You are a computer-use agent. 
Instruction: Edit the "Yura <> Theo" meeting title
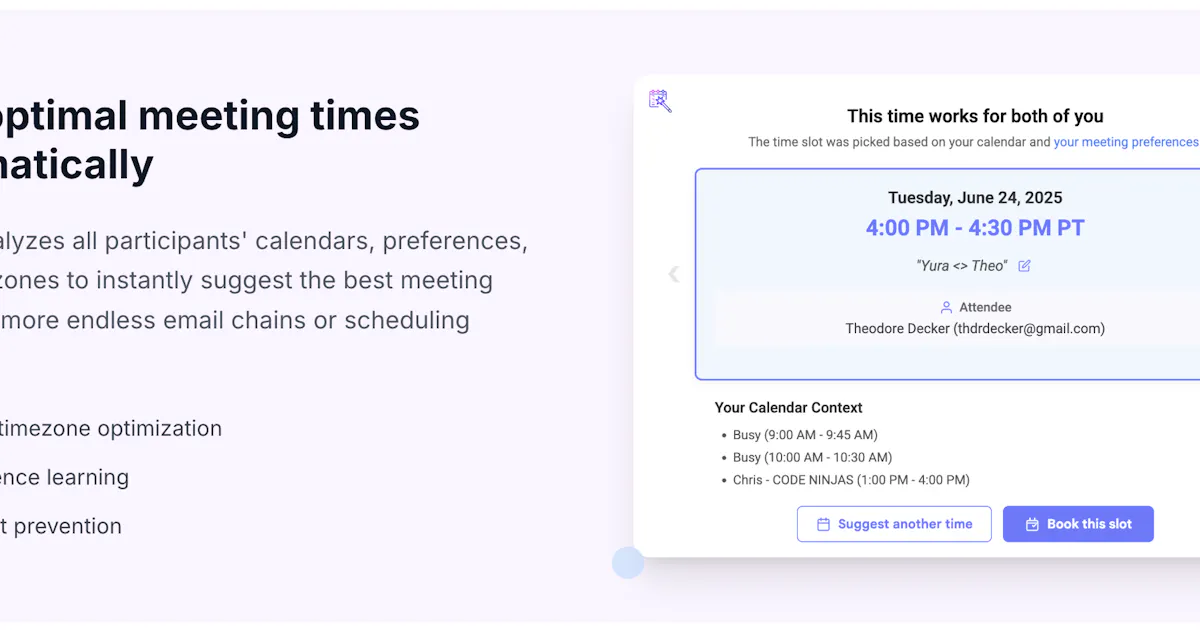pyautogui.click(x=1024, y=266)
